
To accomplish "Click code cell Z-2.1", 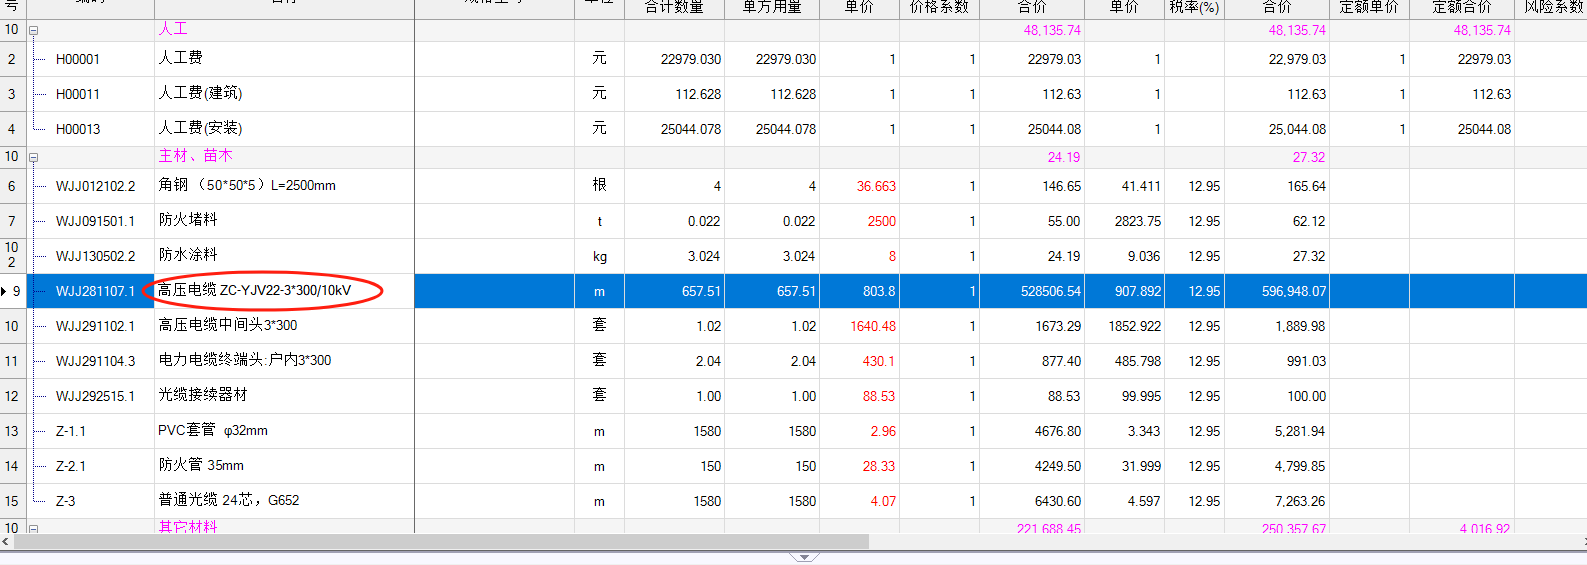I will (71, 466).
